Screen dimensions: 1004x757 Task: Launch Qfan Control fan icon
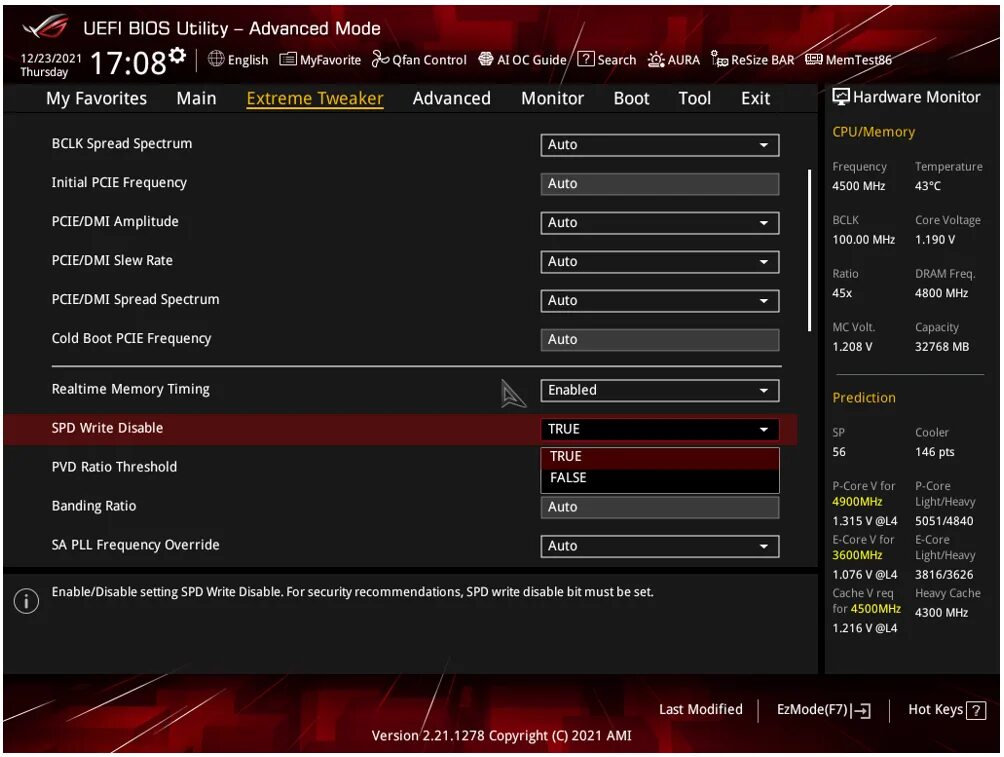(x=380, y=59)
